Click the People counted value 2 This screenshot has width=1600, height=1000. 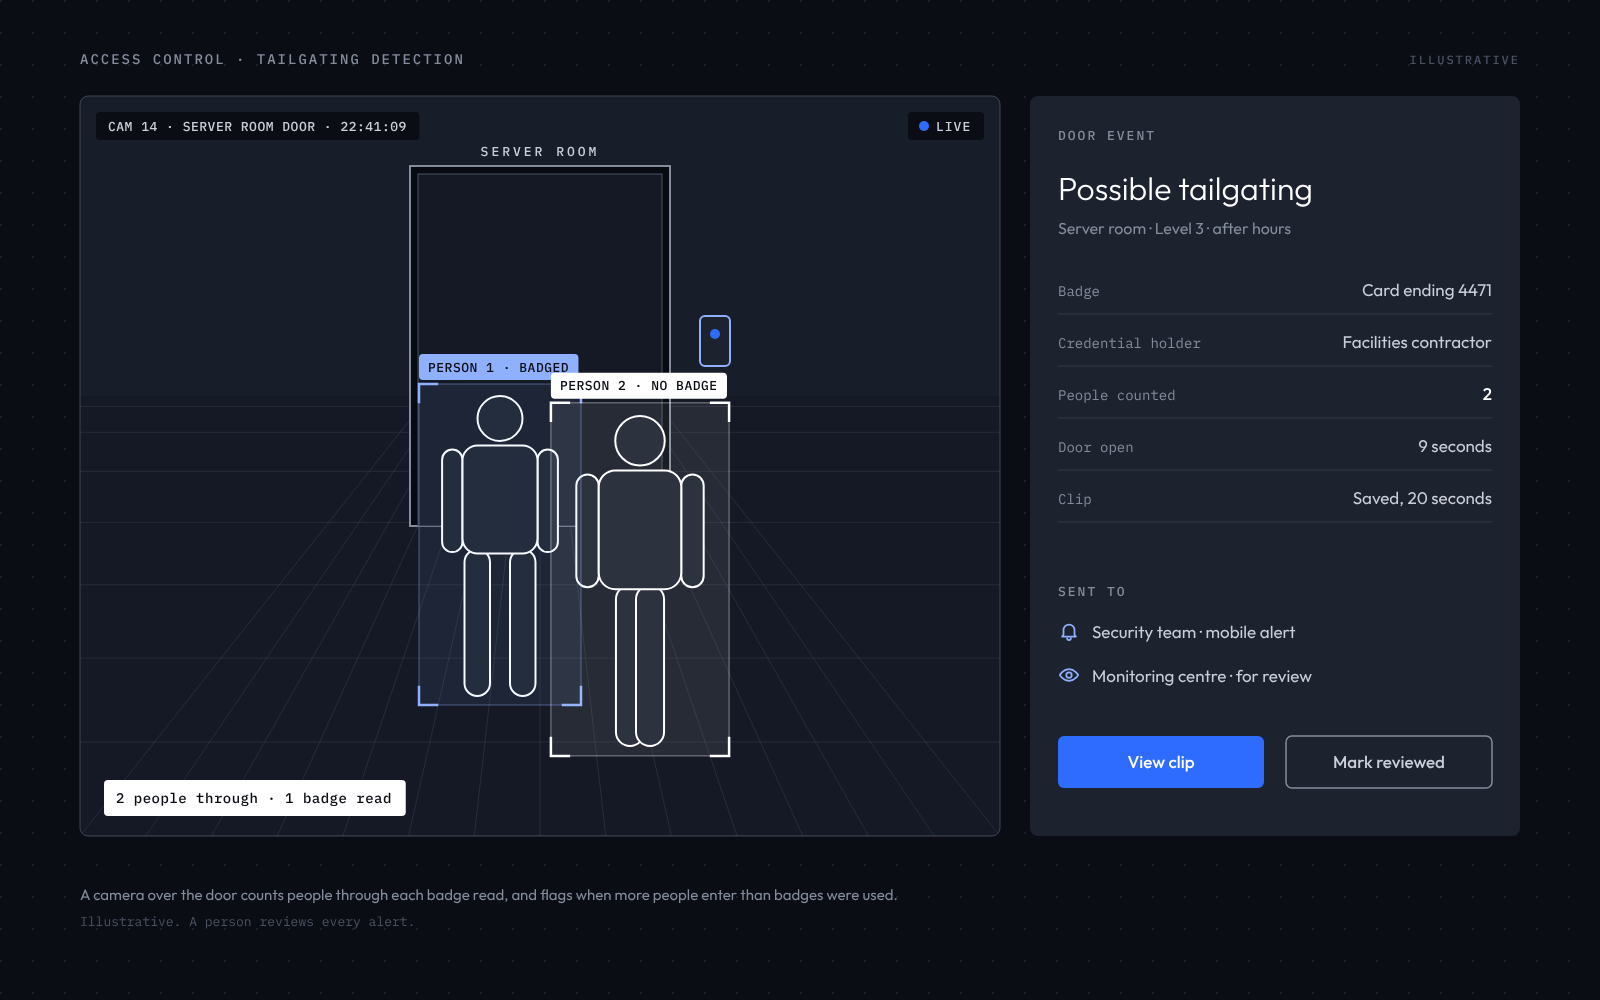click(x=1487, y=394)
